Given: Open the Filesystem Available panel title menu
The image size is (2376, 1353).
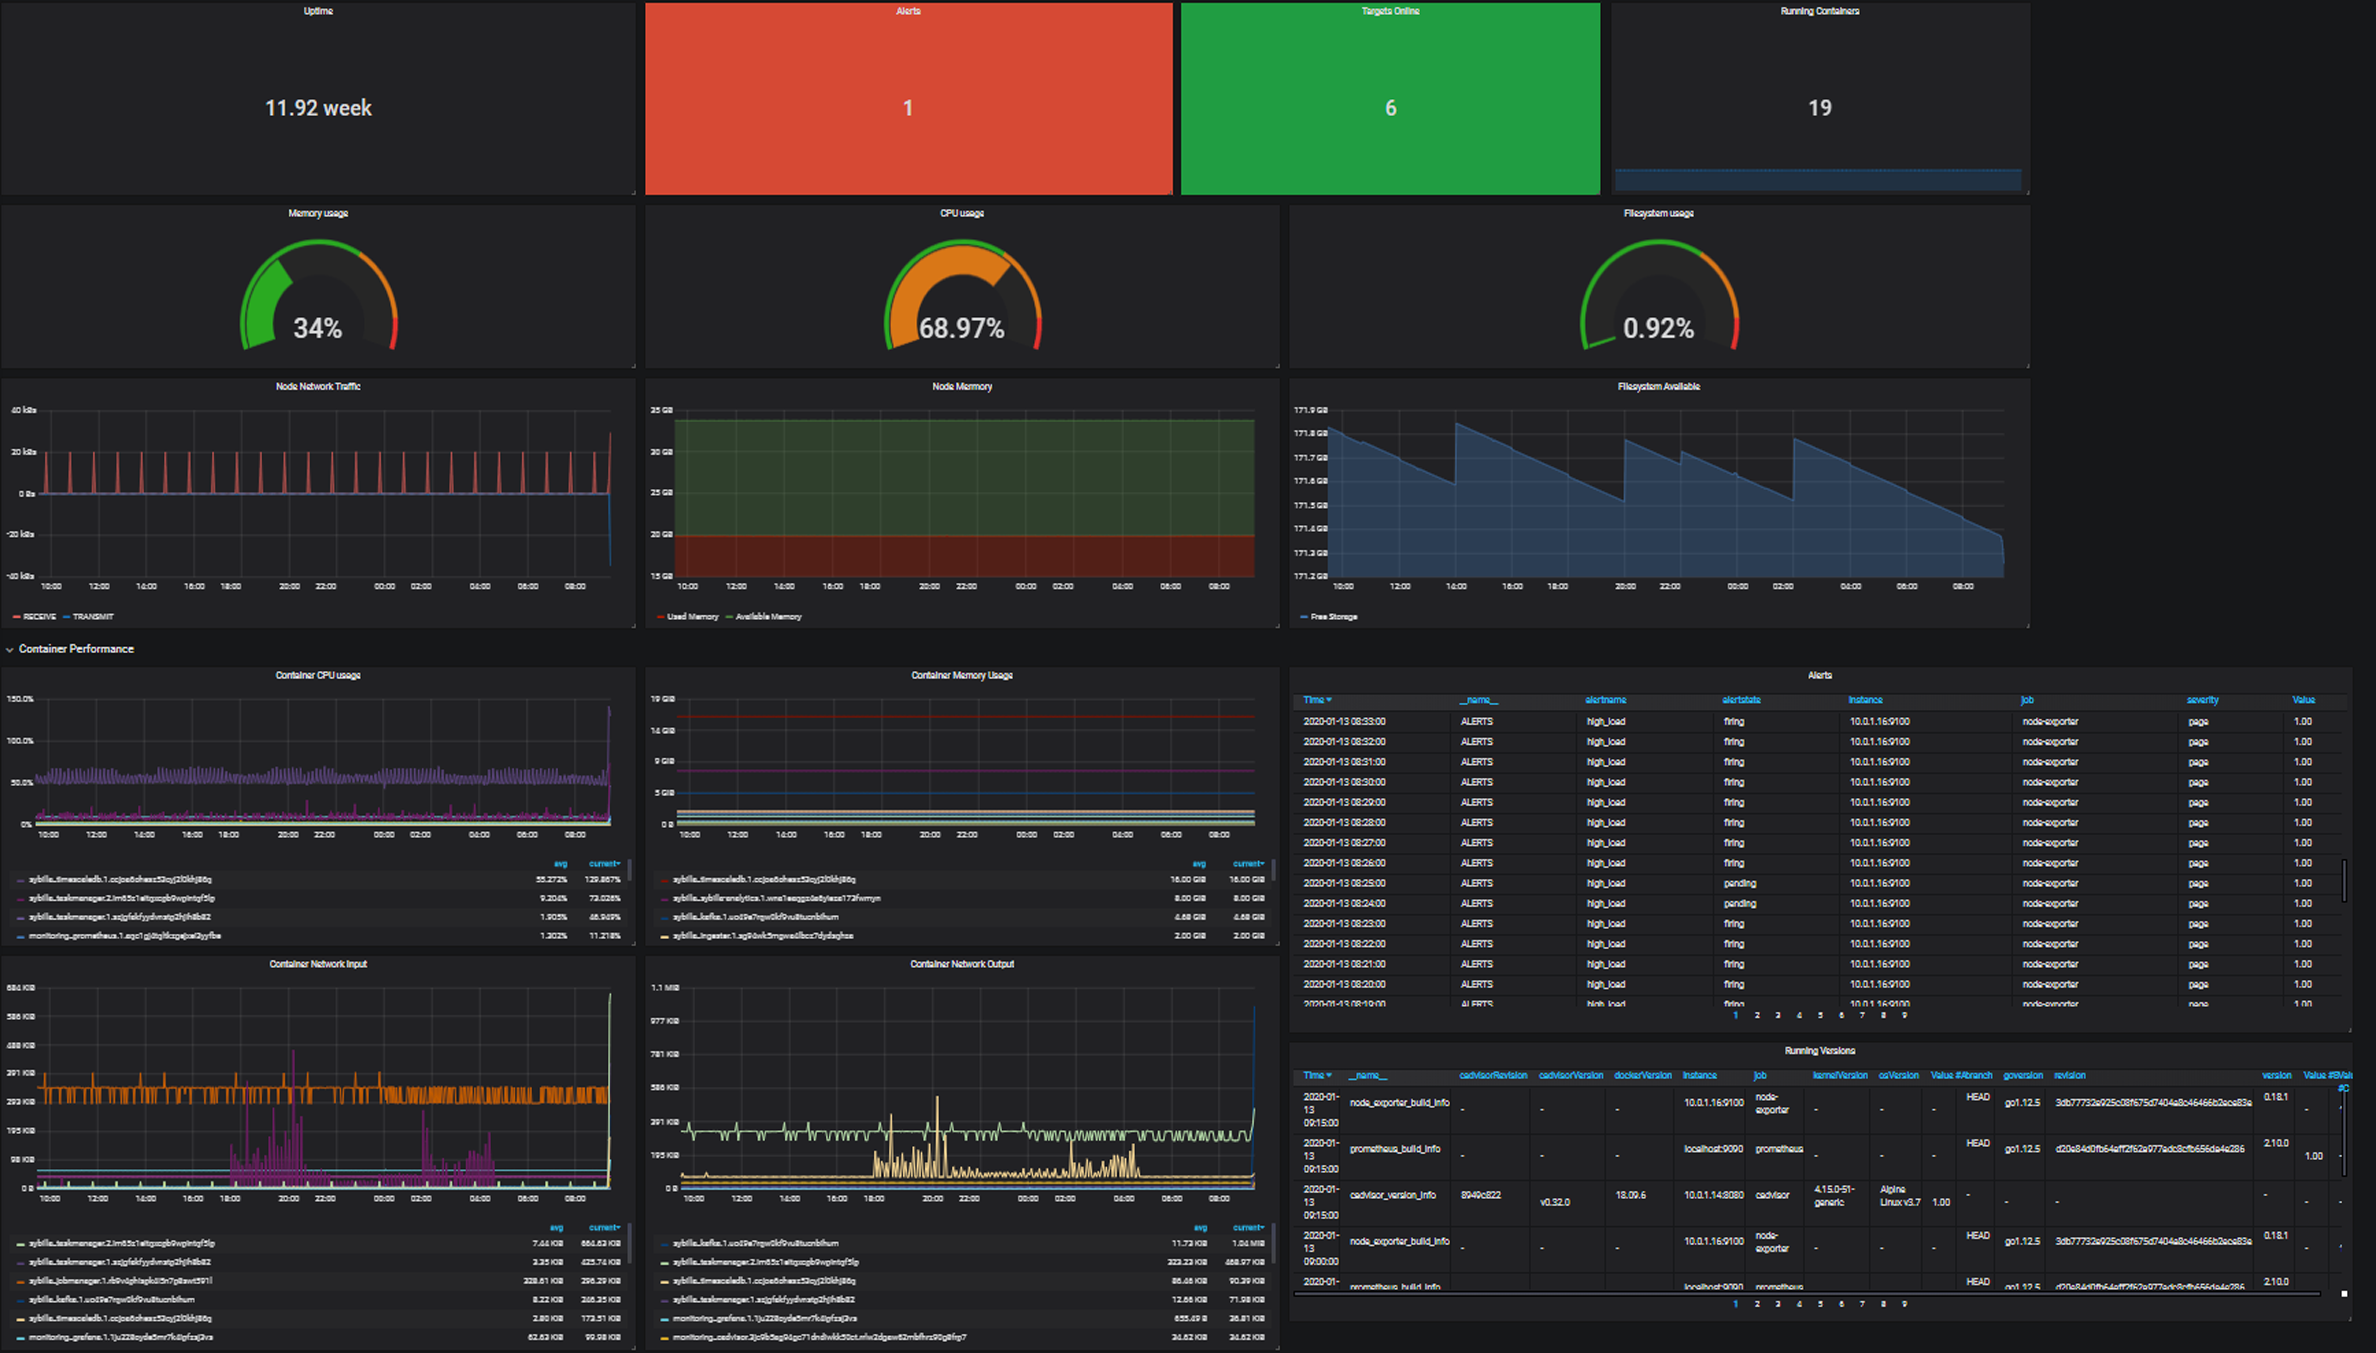Looking at the screenshot, I should click(x=1658, y=386).
